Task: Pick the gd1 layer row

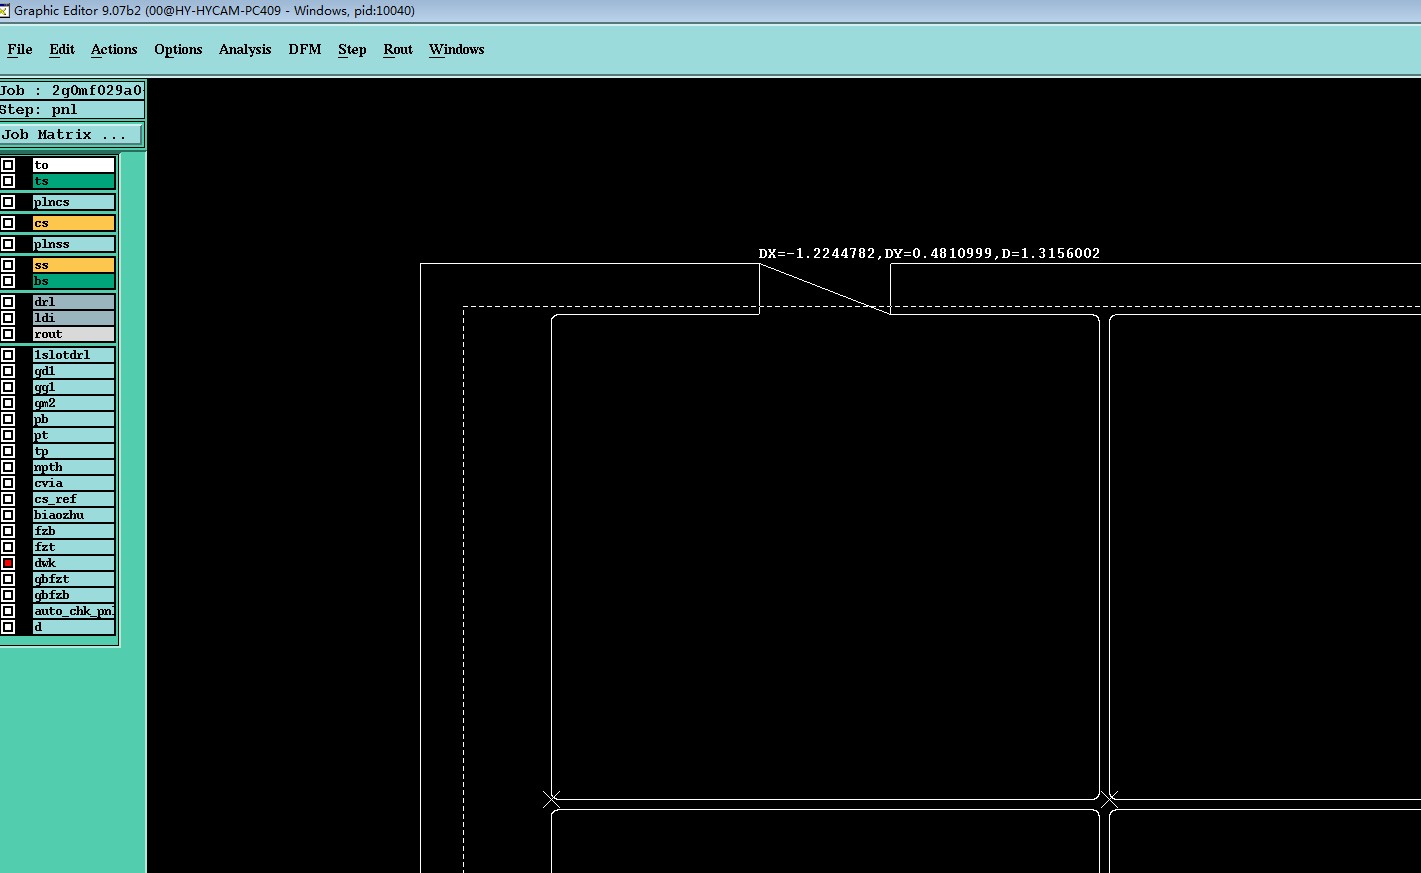Action: click(x=74, y=371)
